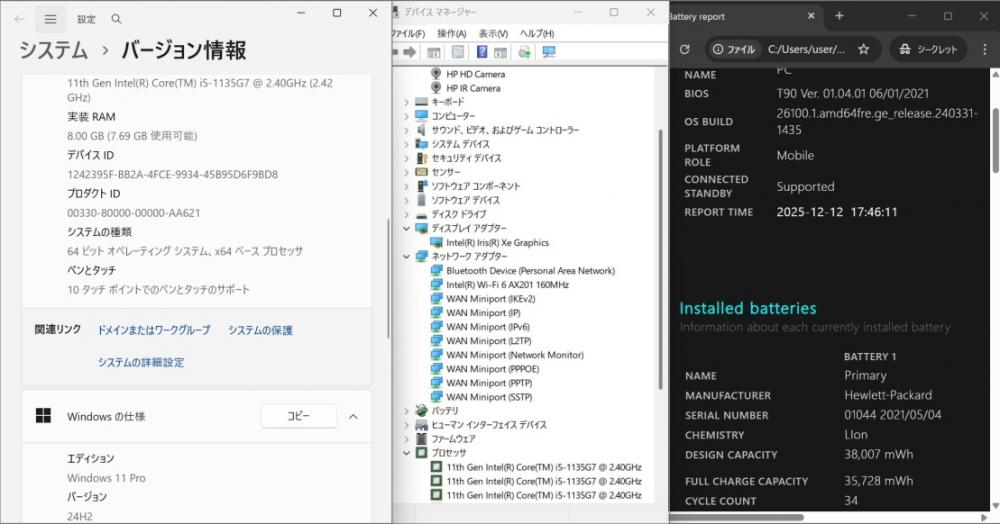Click the browser address bar file path

point(806,49)
